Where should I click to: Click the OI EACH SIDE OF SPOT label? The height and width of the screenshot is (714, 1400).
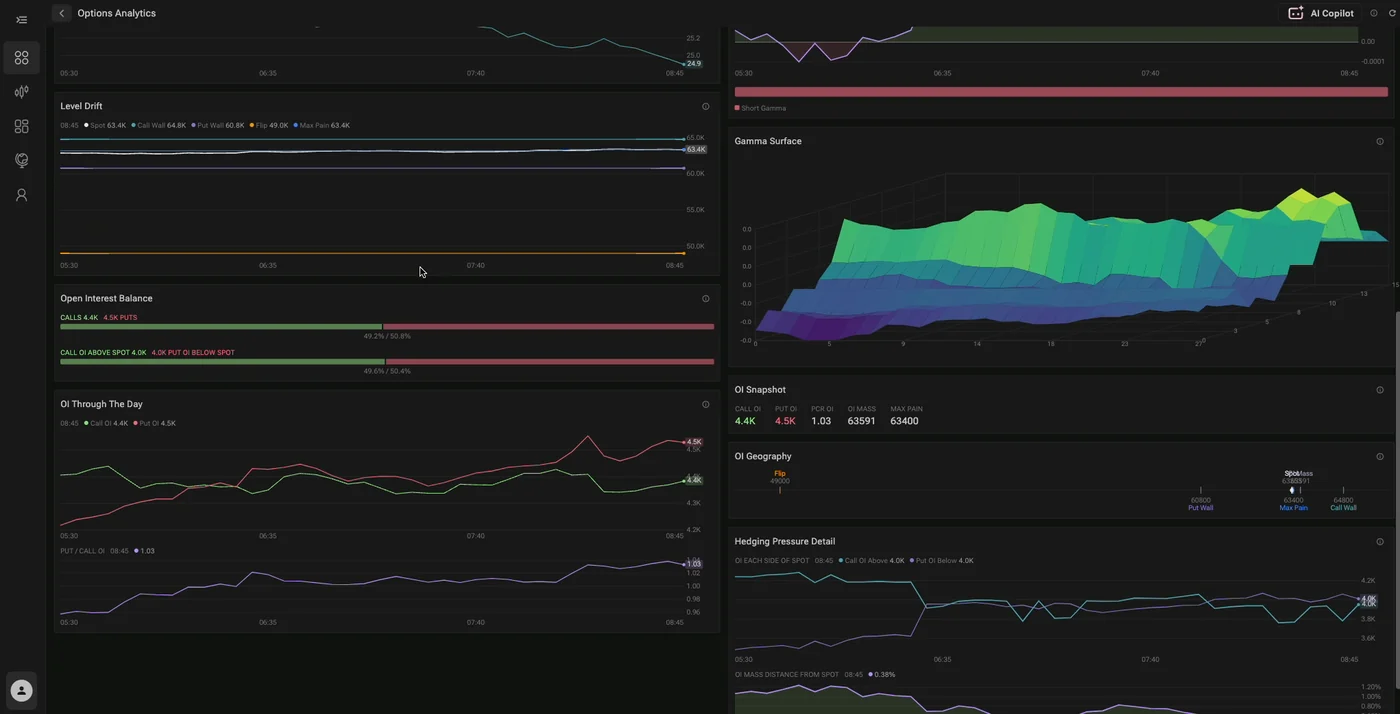771,561
